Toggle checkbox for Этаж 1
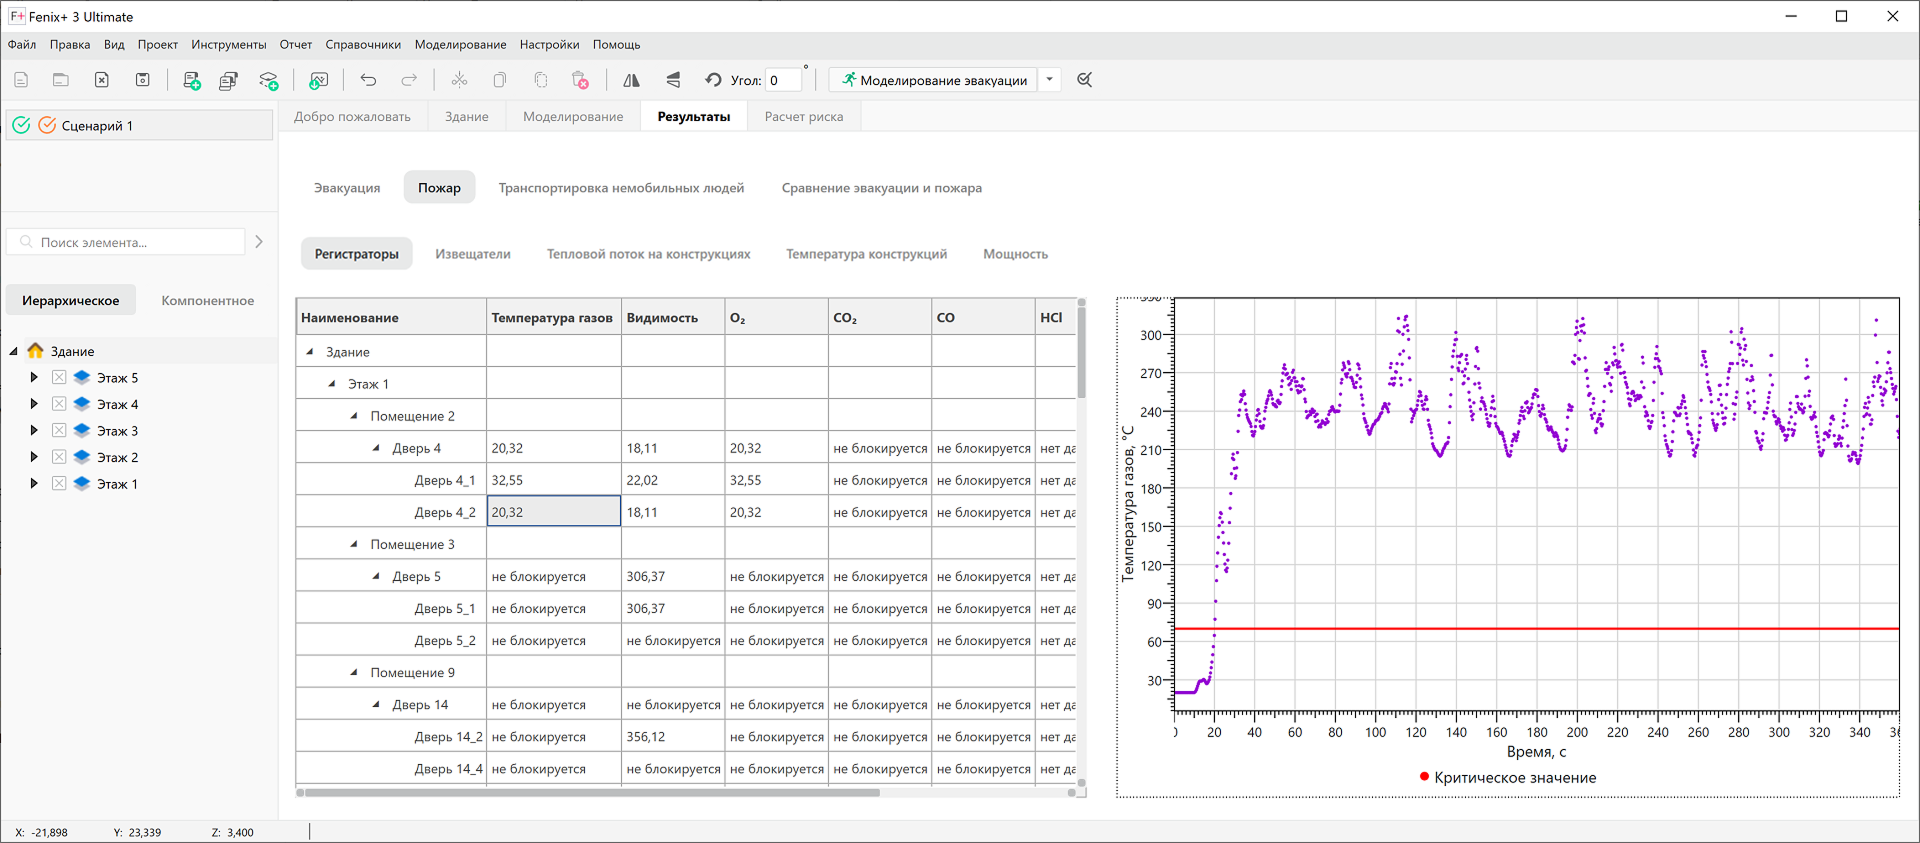1920x843 pixels. tap(59, 483)
